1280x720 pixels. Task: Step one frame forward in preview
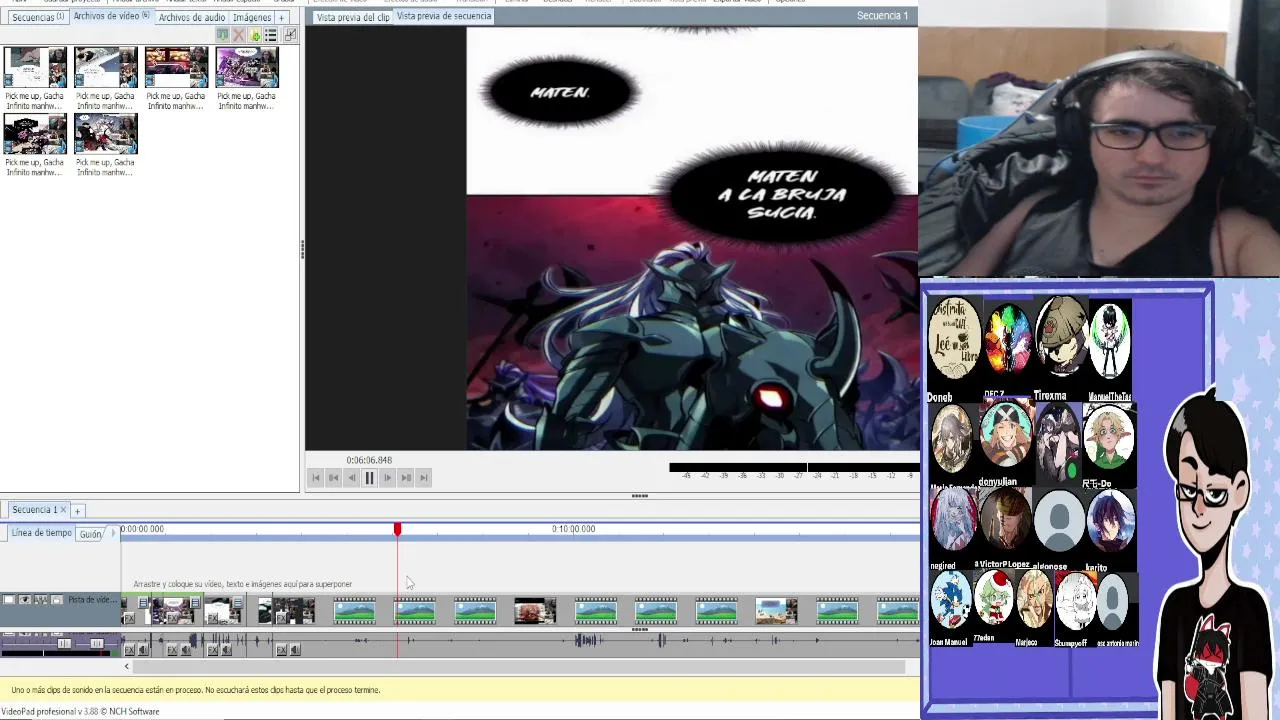[387, 478]
